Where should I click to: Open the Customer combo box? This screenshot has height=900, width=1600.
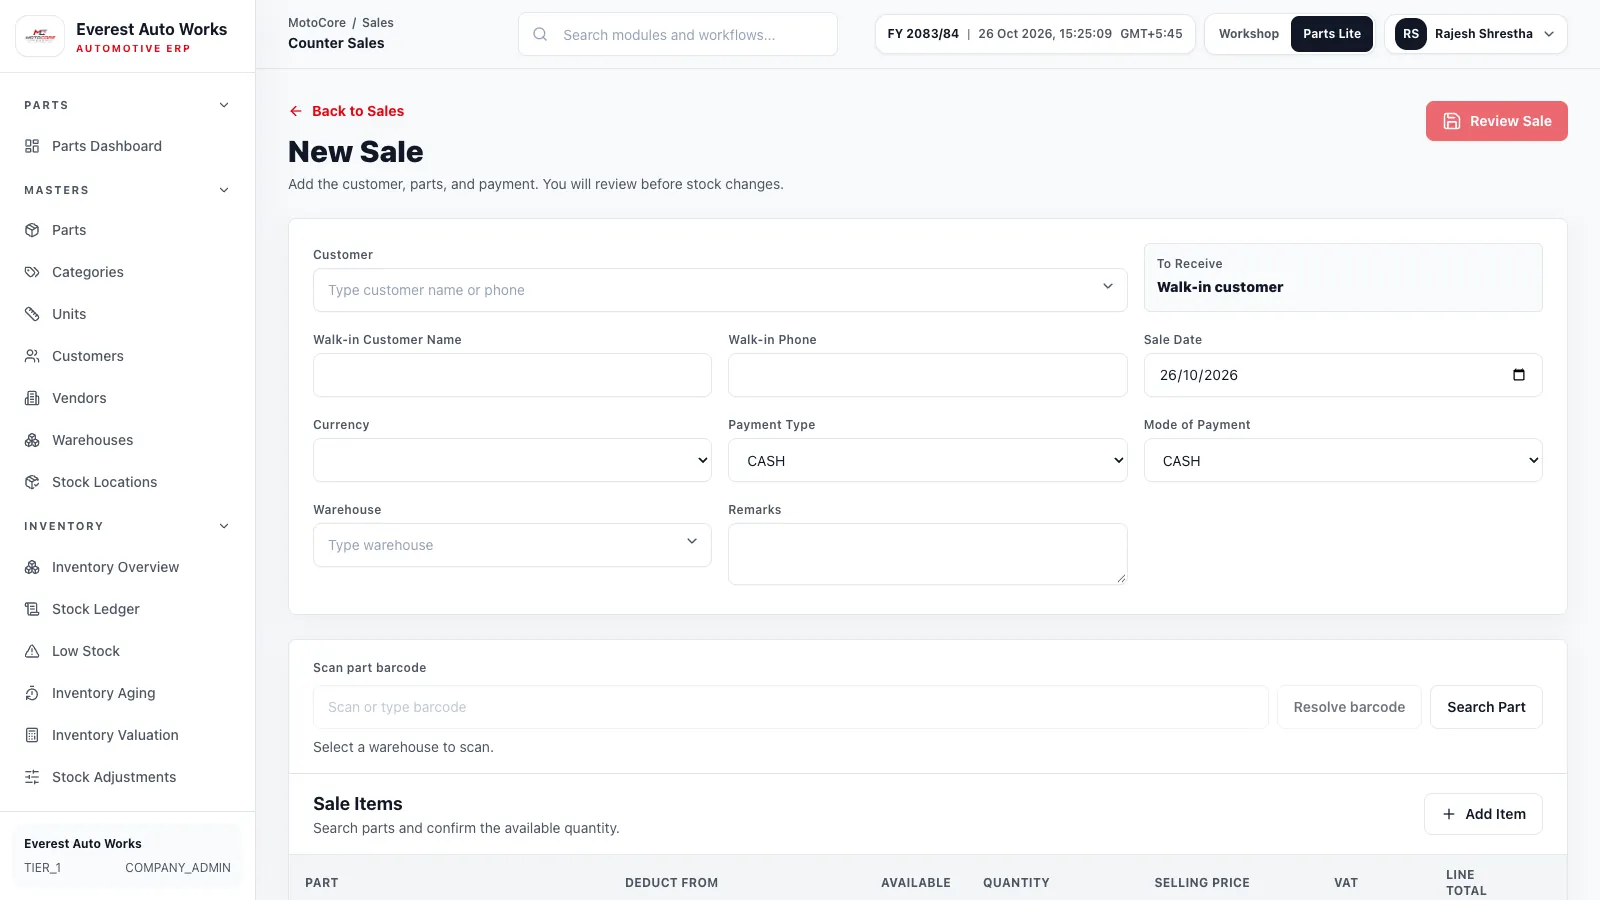(720, 290)
